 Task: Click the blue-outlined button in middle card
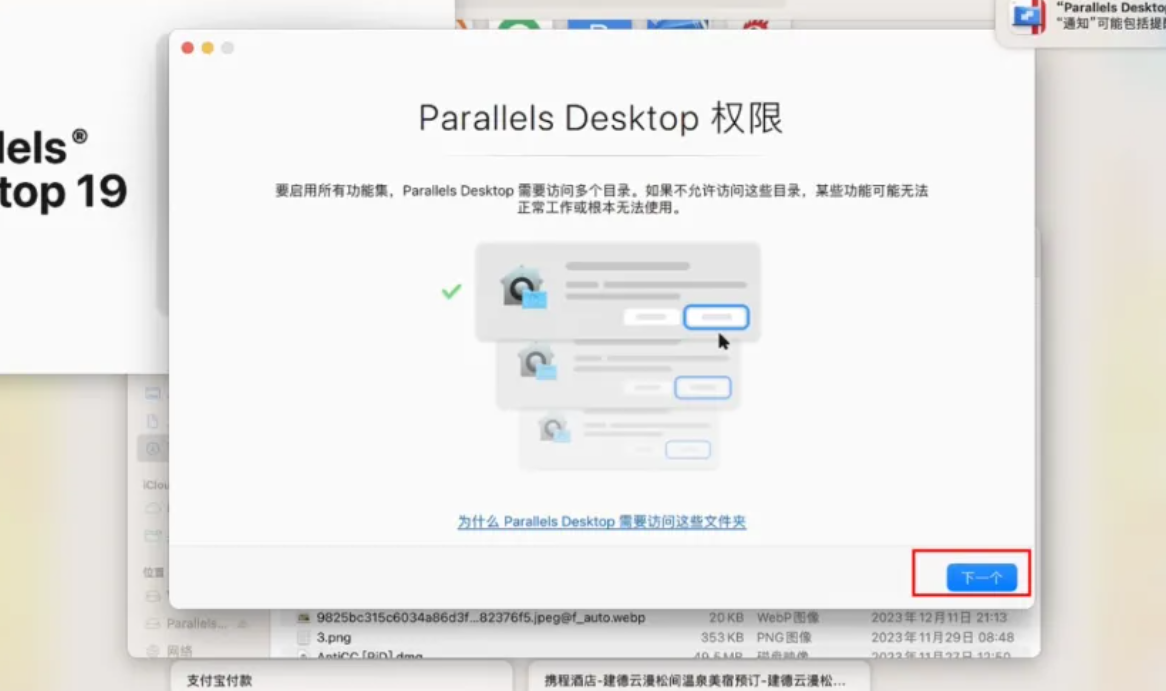[x=702, y=388]
